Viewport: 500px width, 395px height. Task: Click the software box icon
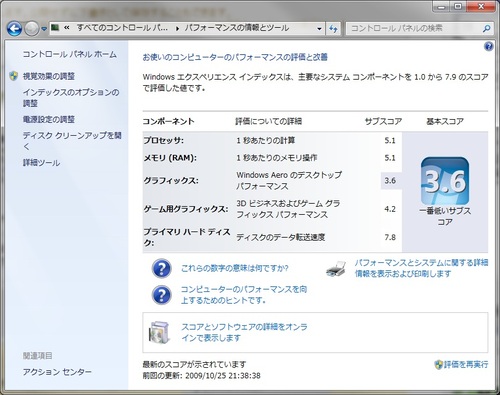(x=159, y=332)
